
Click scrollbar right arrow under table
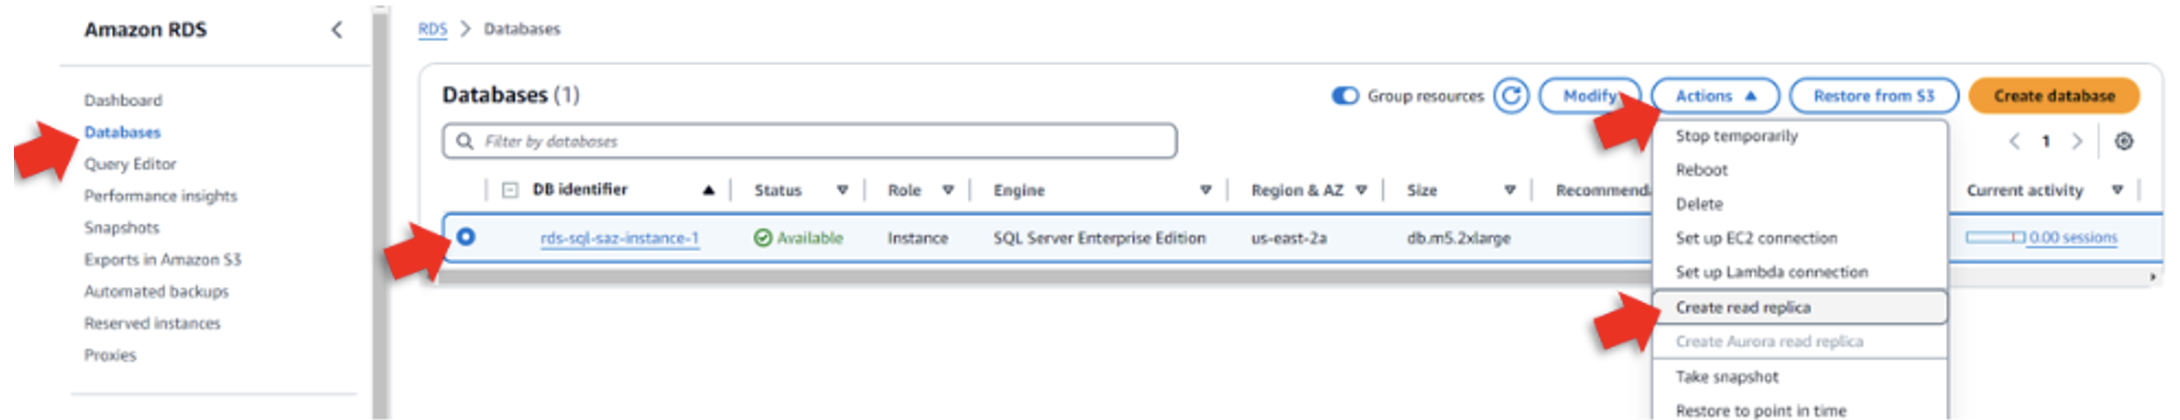(x=2153, y=277)
